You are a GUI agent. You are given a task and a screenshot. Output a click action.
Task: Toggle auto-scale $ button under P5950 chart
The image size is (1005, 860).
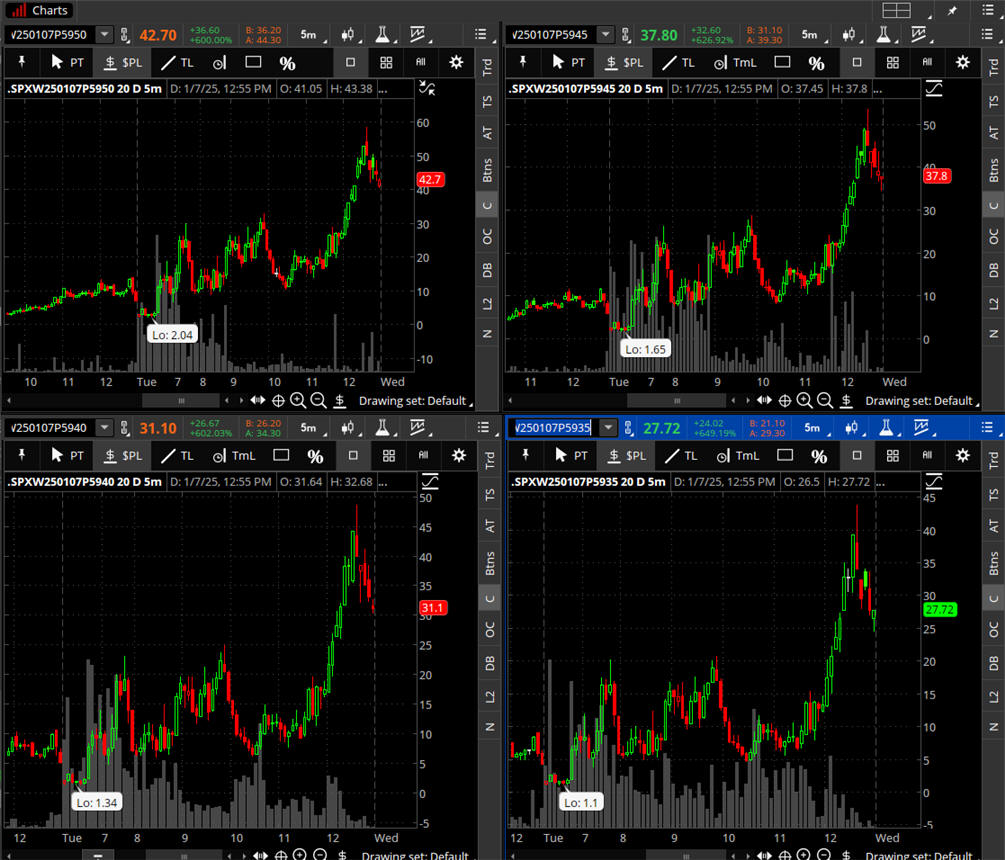click(340, 401)
